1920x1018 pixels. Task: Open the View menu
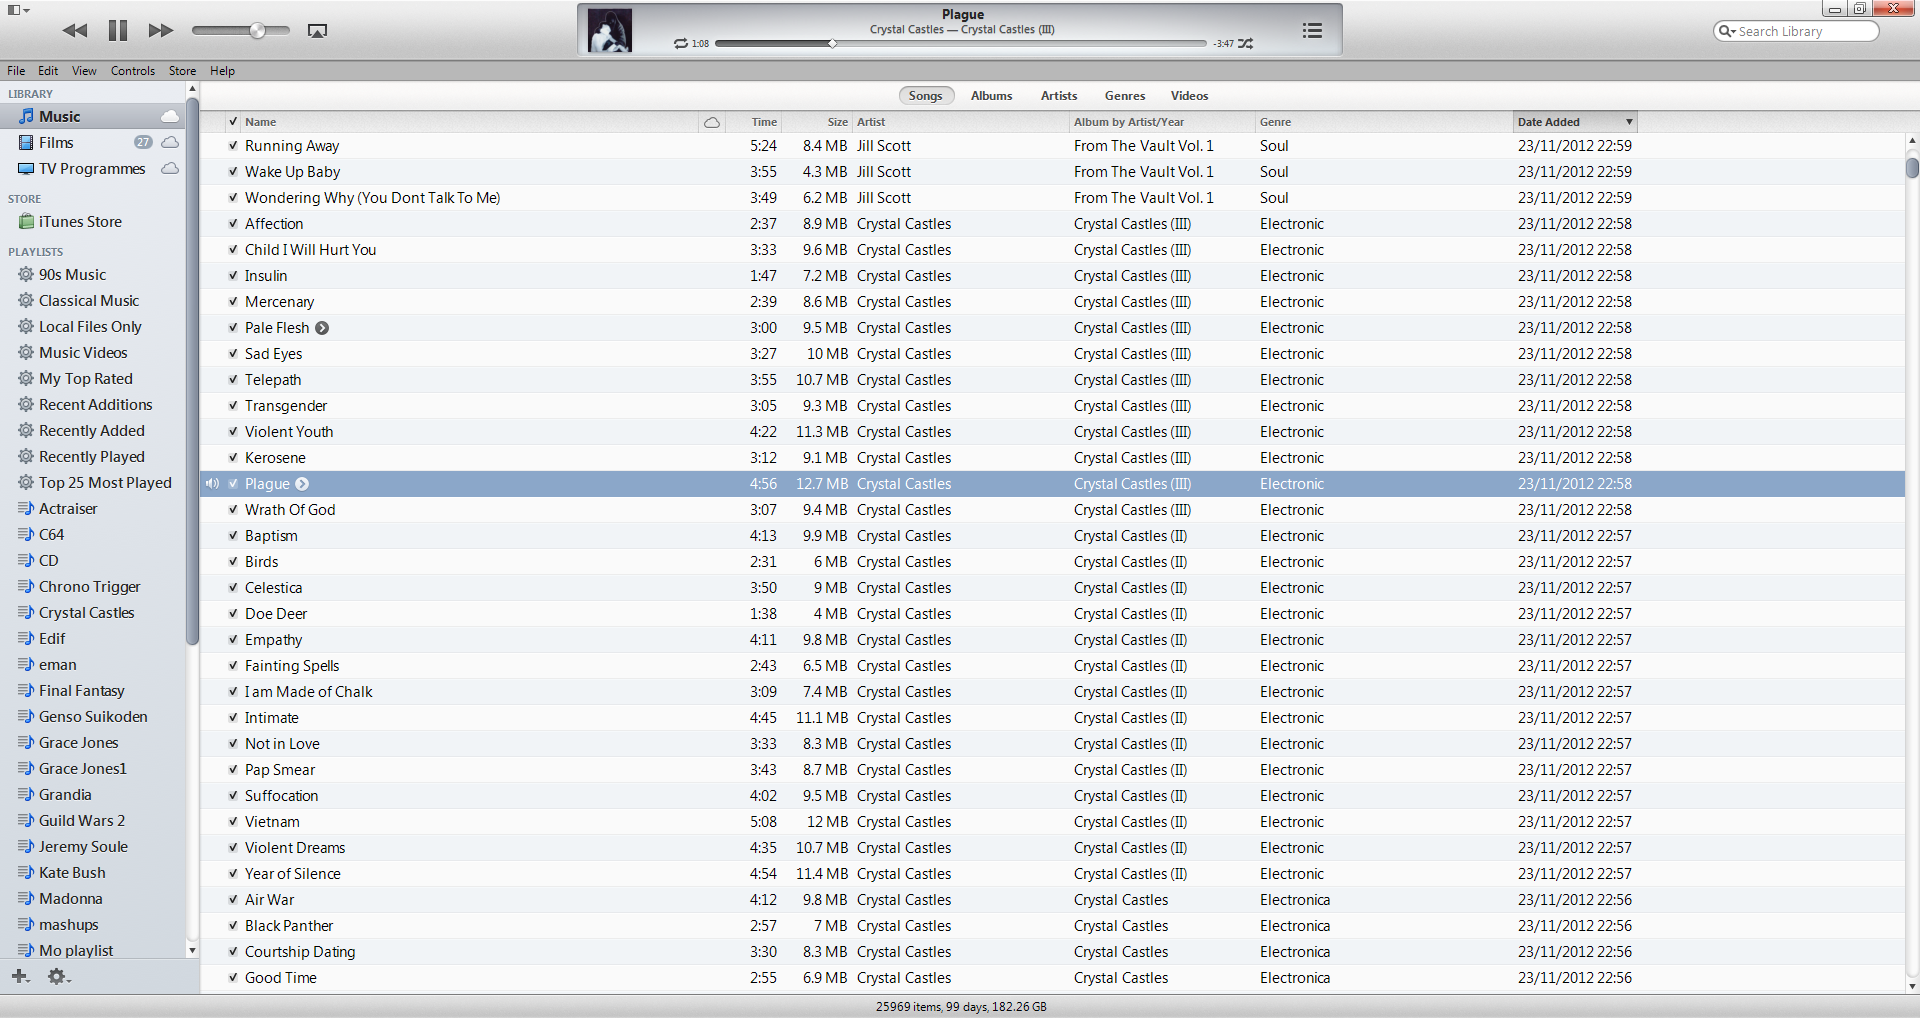(x=84, y=71)
